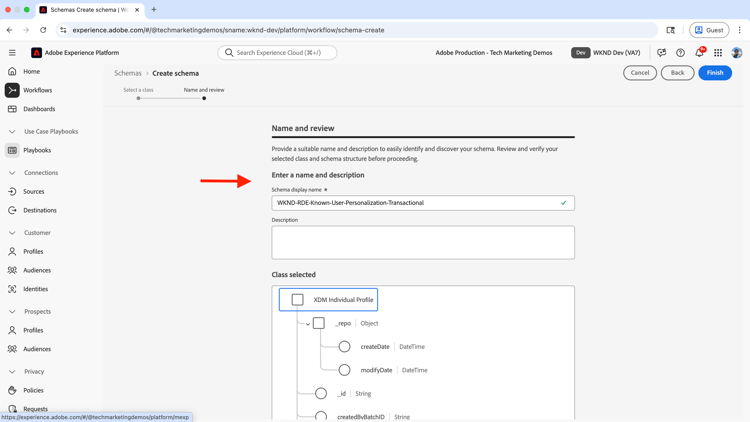Go to Sources icon
This screenshot has width=750, height=422.
[12, 191]
